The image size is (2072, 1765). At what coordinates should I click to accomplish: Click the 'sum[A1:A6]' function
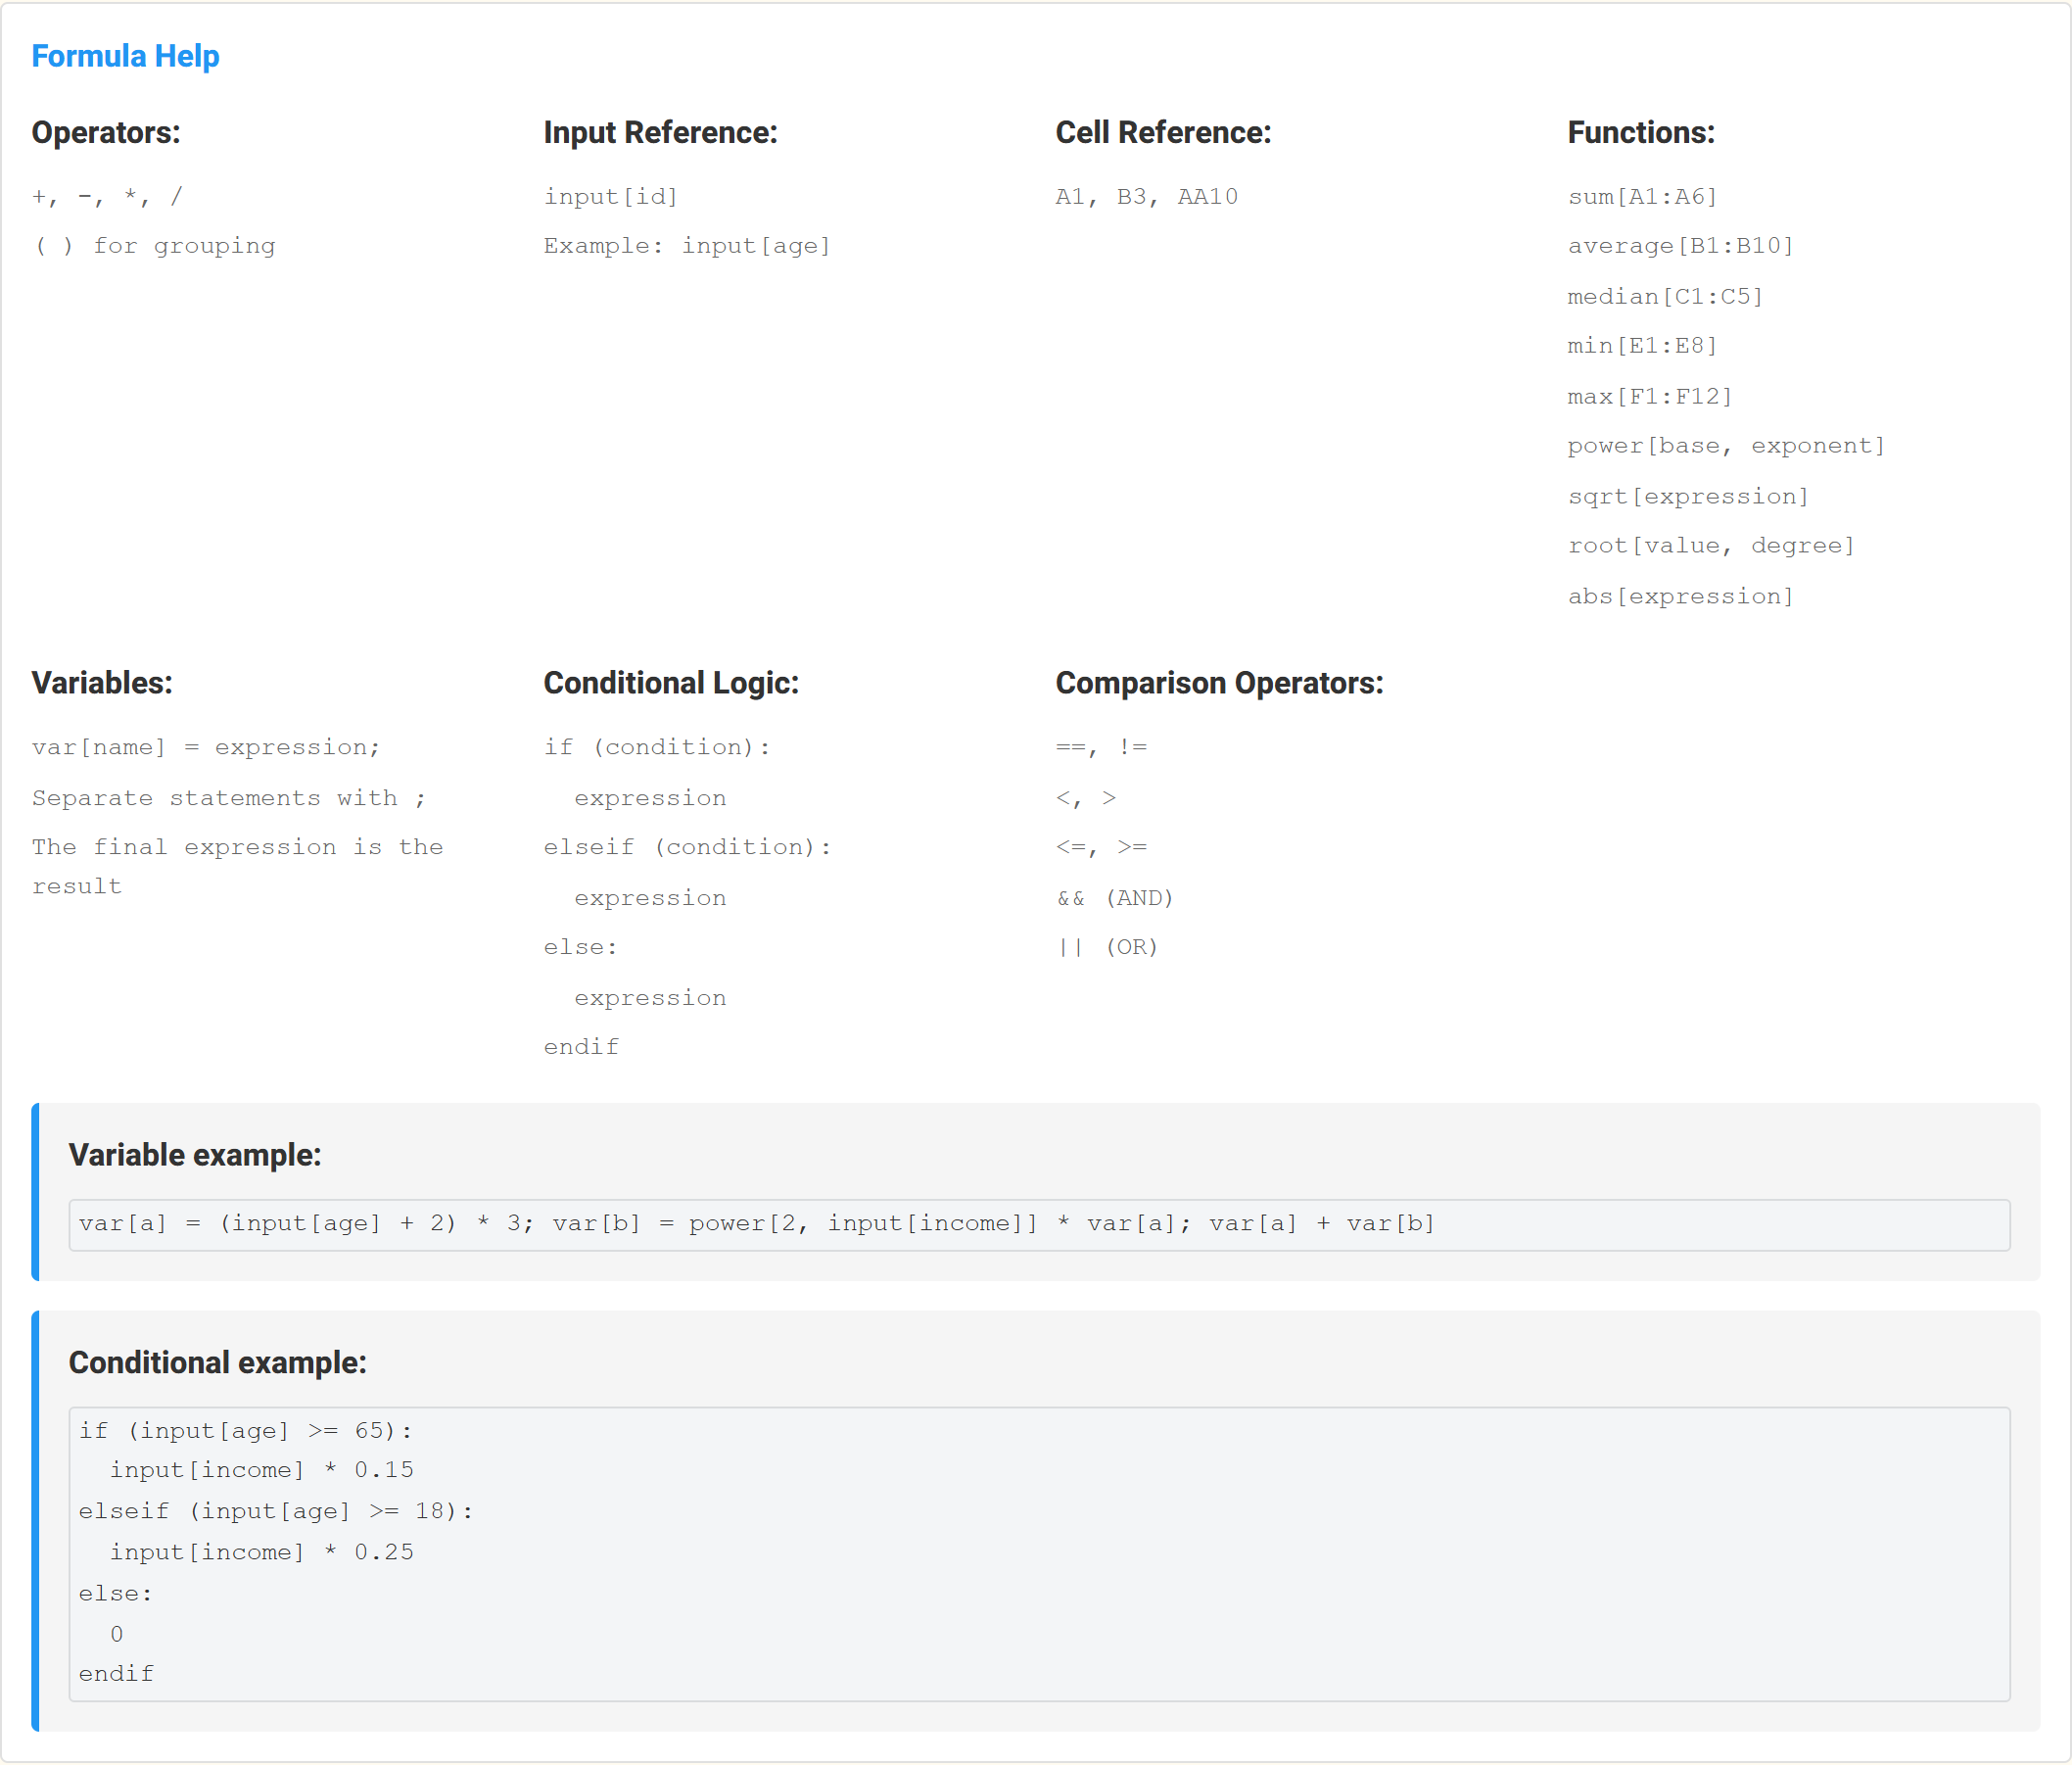(1643, 196)
